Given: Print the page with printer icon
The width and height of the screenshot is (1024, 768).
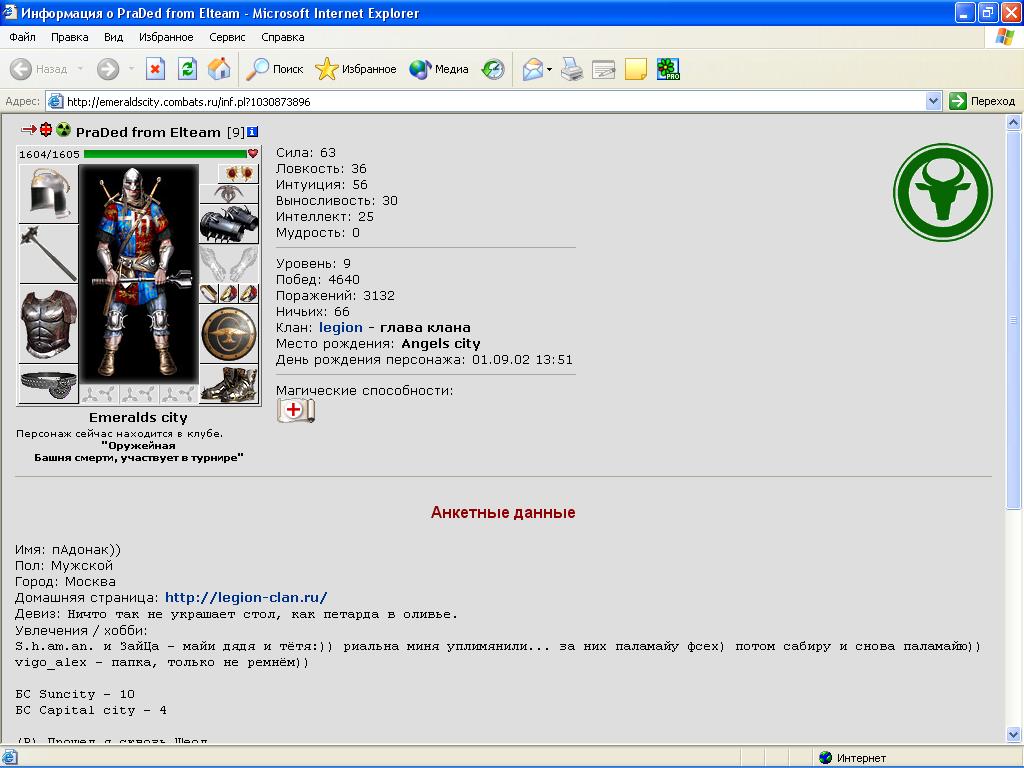Looking at the screenshot, I should click(x=572, y=69).
